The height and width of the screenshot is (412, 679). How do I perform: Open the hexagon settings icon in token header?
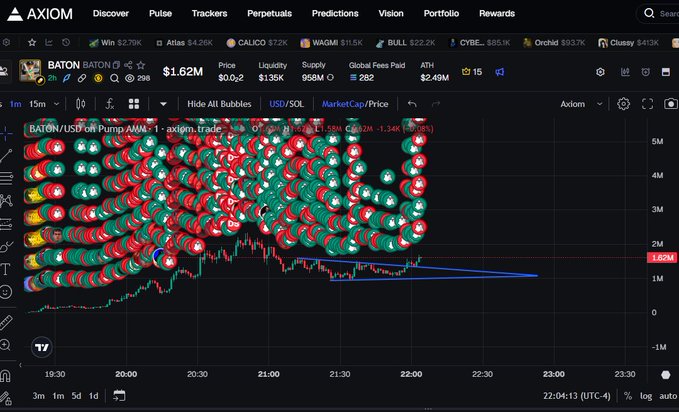click(x=600, y=72)
